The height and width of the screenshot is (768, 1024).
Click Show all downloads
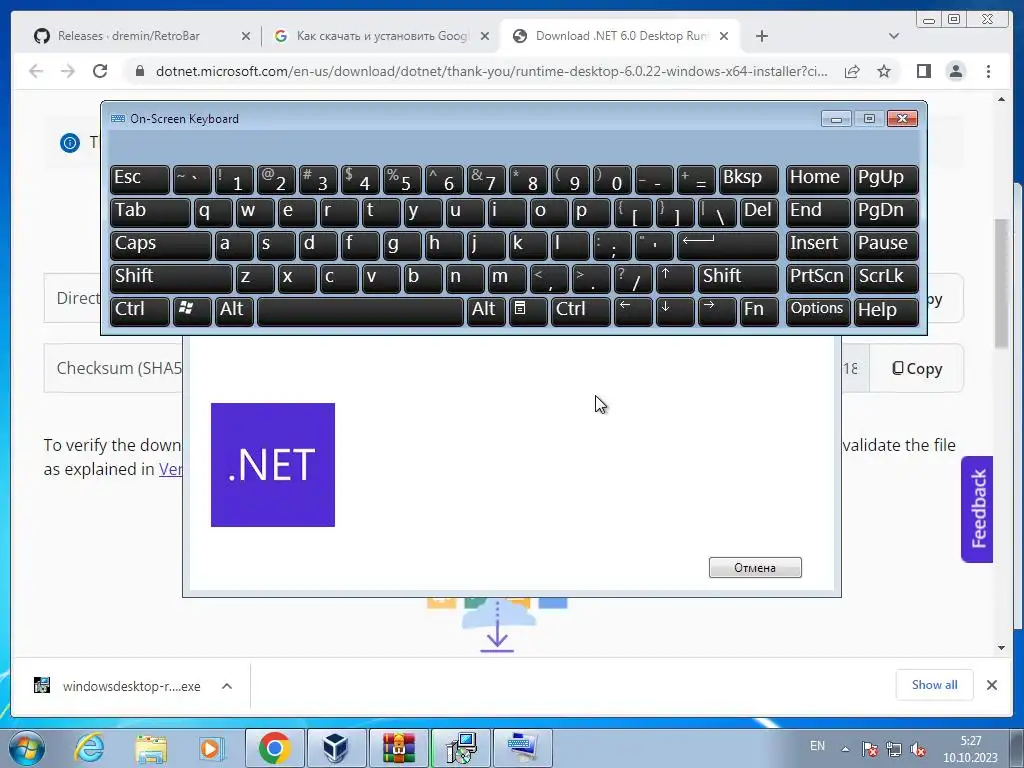(935, 685)
